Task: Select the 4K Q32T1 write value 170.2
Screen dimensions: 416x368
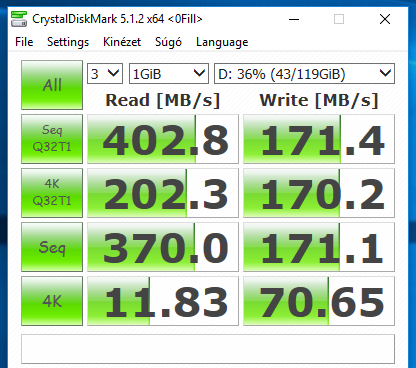Action: 319,193
